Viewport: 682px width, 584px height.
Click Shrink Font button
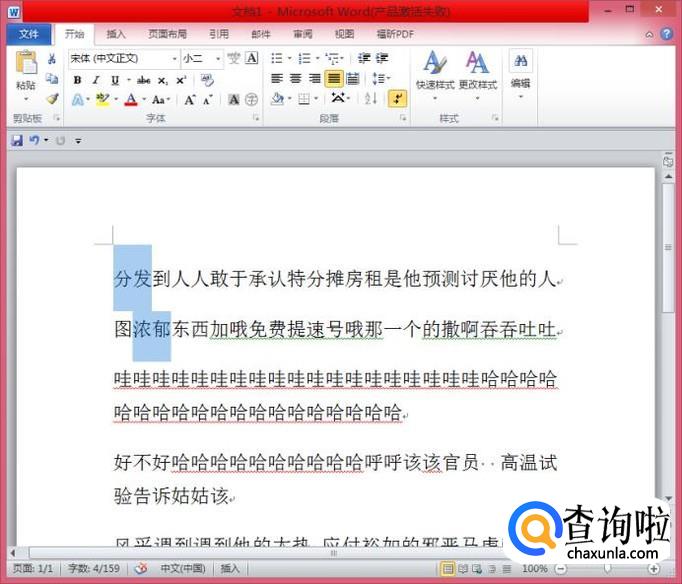[x=207, y=100]
